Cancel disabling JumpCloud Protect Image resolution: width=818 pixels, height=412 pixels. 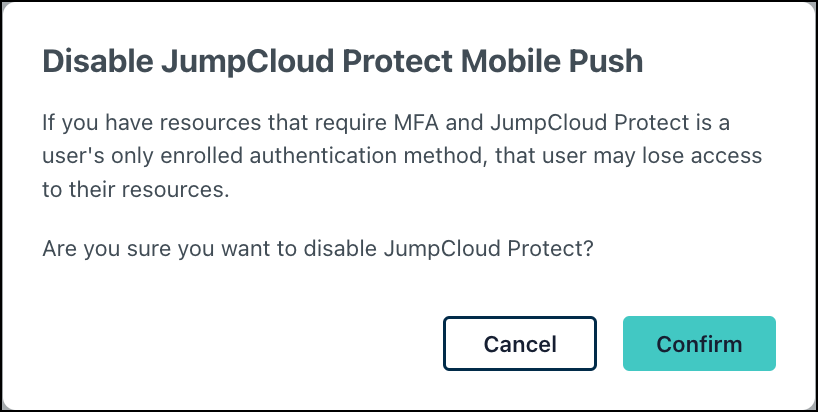point(519,344)
